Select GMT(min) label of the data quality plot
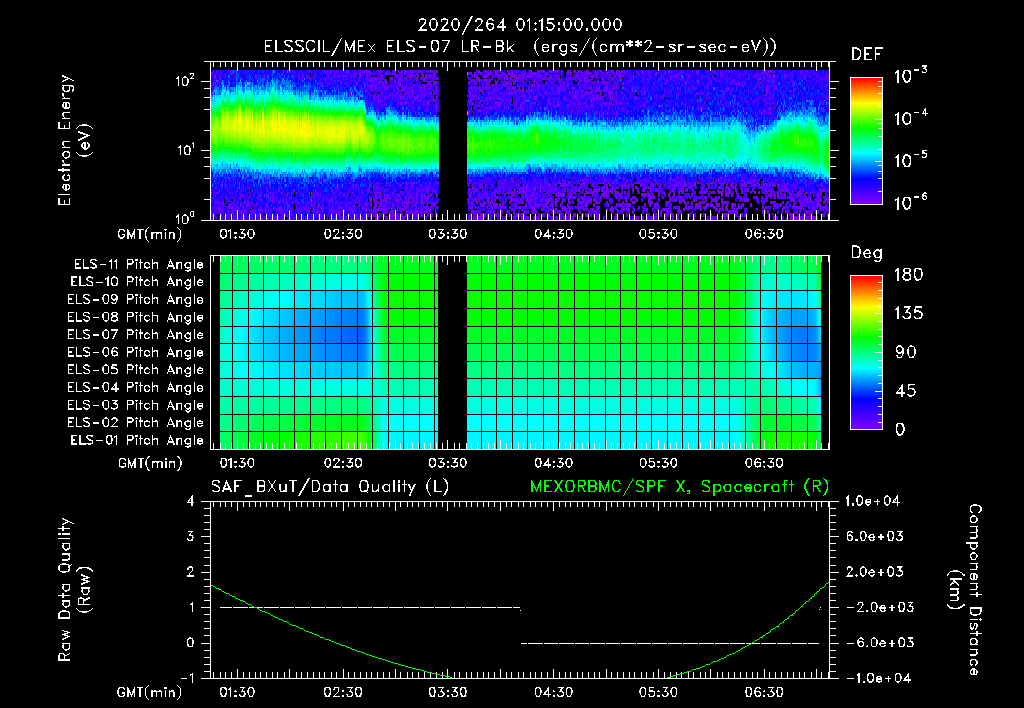This screenshot has width=1024, height=708. [x=150, y=692]
